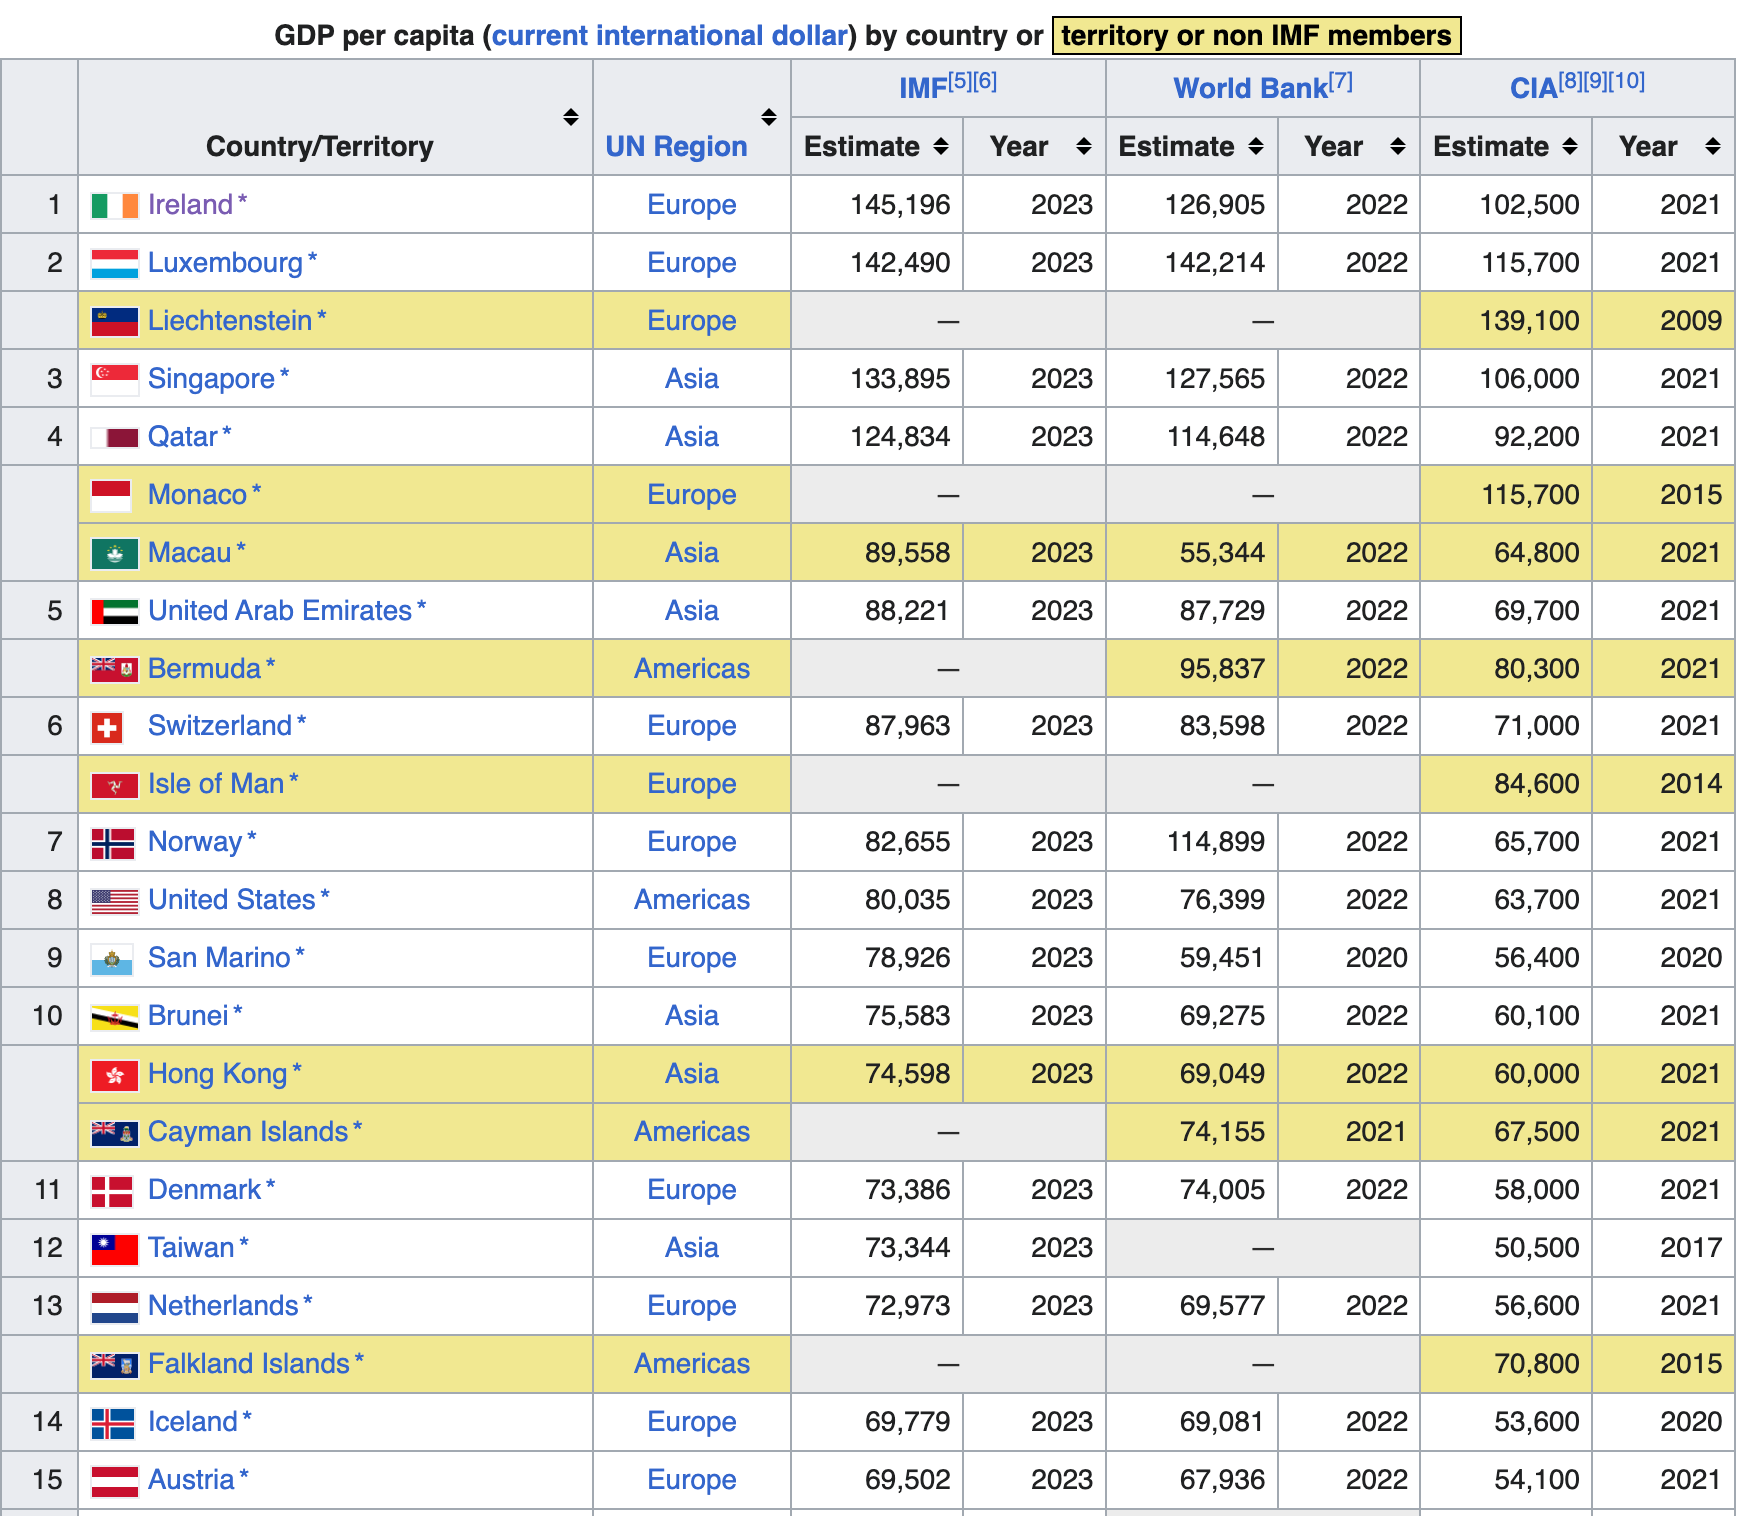Select World Bank estimate 114,899 for Norway
This screenshot has height=1516, width=1748.
(x=1215, y=842)
